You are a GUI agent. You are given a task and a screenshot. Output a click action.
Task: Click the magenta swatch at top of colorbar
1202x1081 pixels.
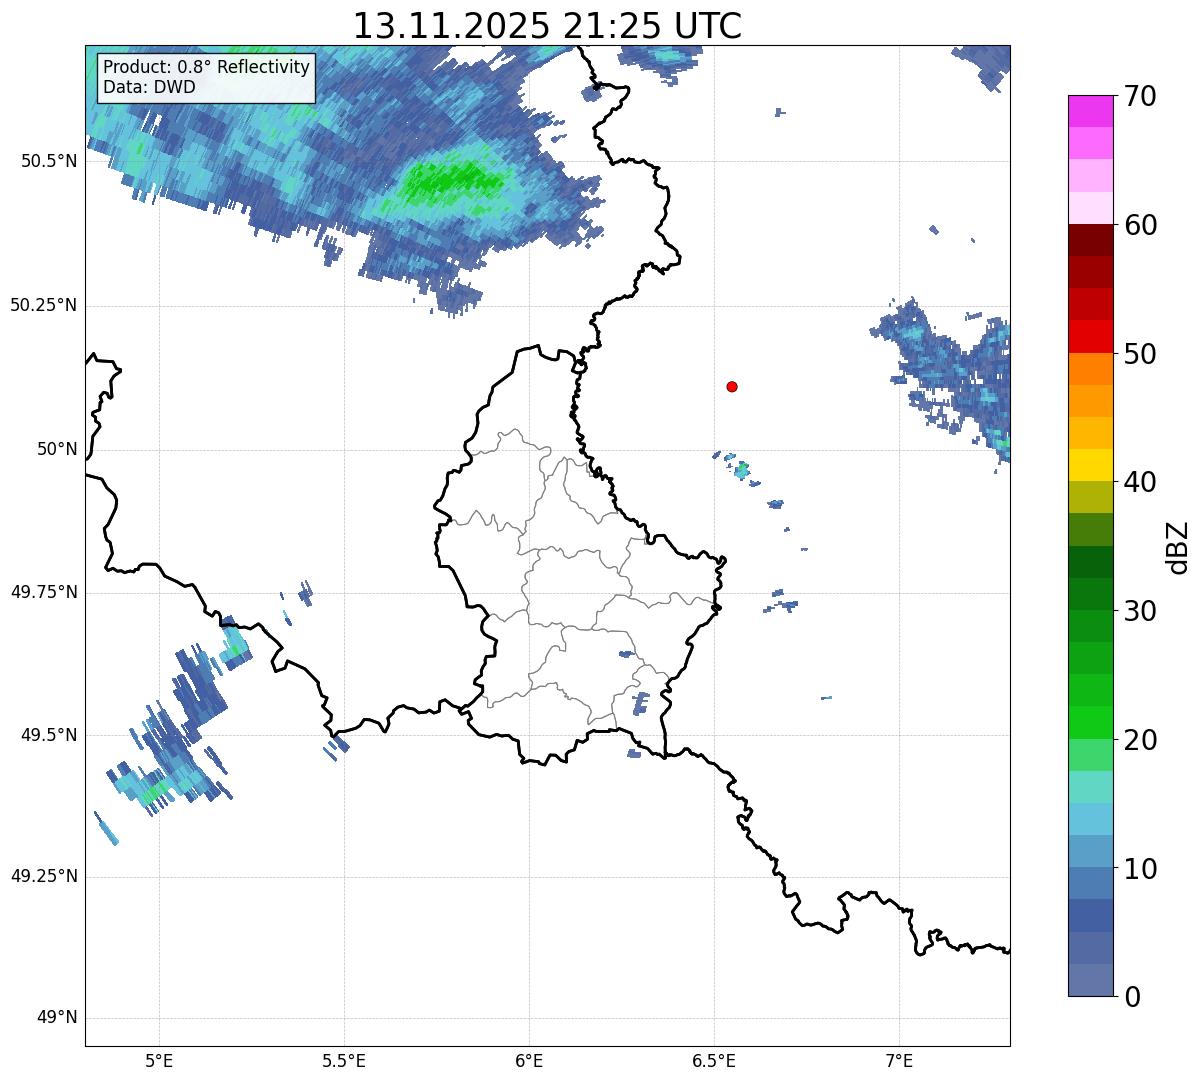[x=1091, y=111]
